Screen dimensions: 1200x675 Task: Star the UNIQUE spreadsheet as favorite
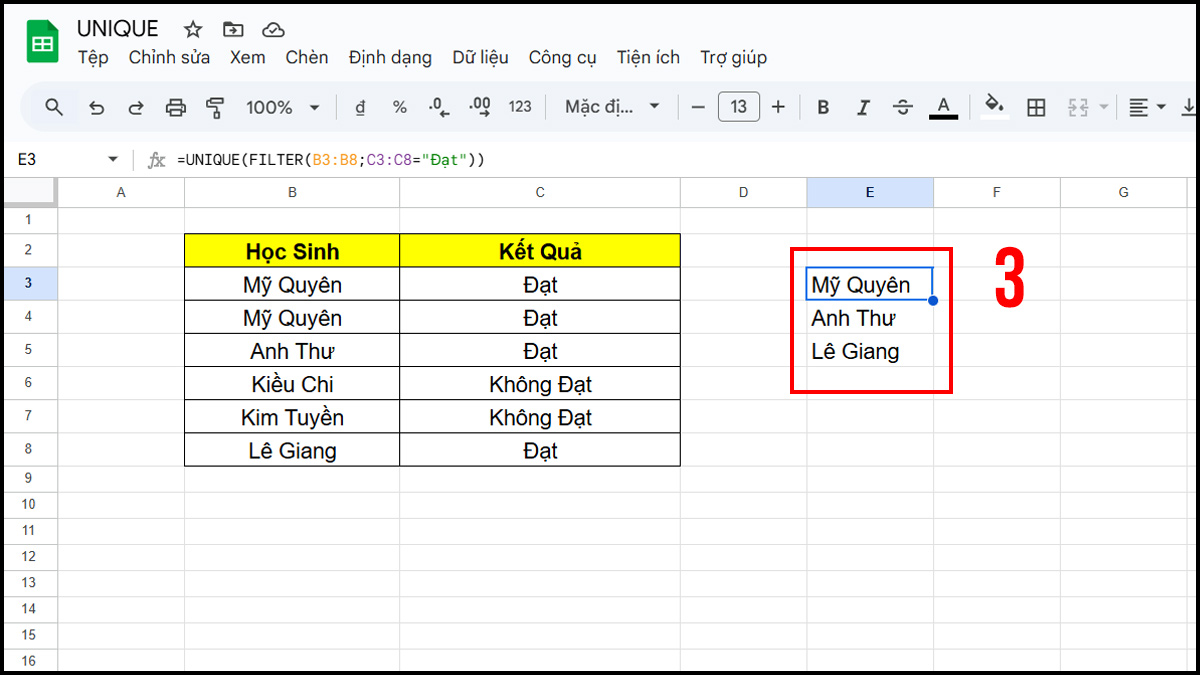(191, 29)
